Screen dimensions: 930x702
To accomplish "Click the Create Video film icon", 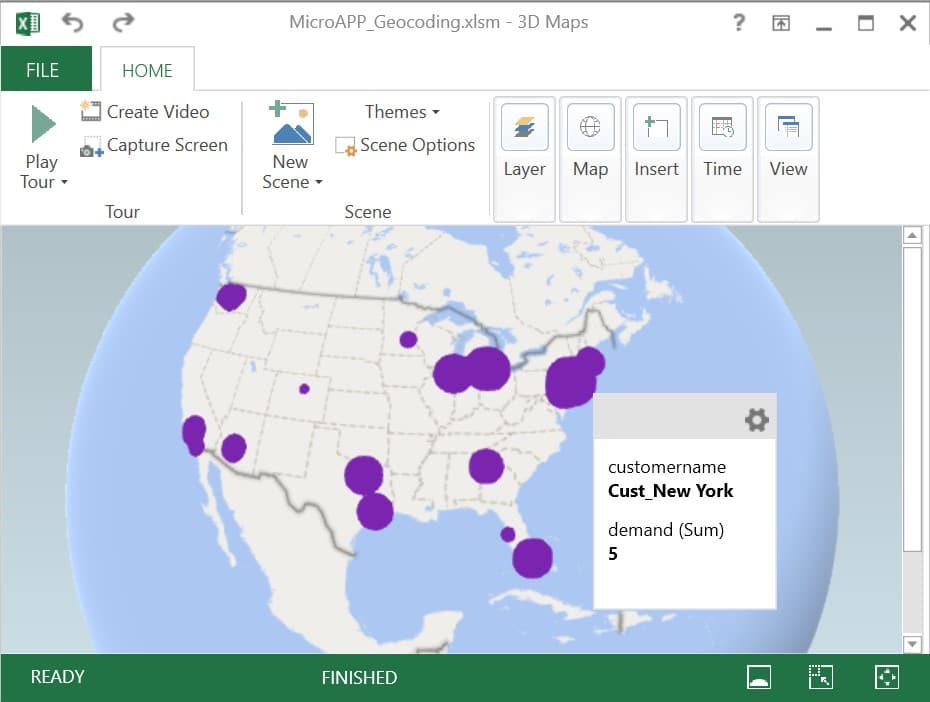I will tap(90, 111).
